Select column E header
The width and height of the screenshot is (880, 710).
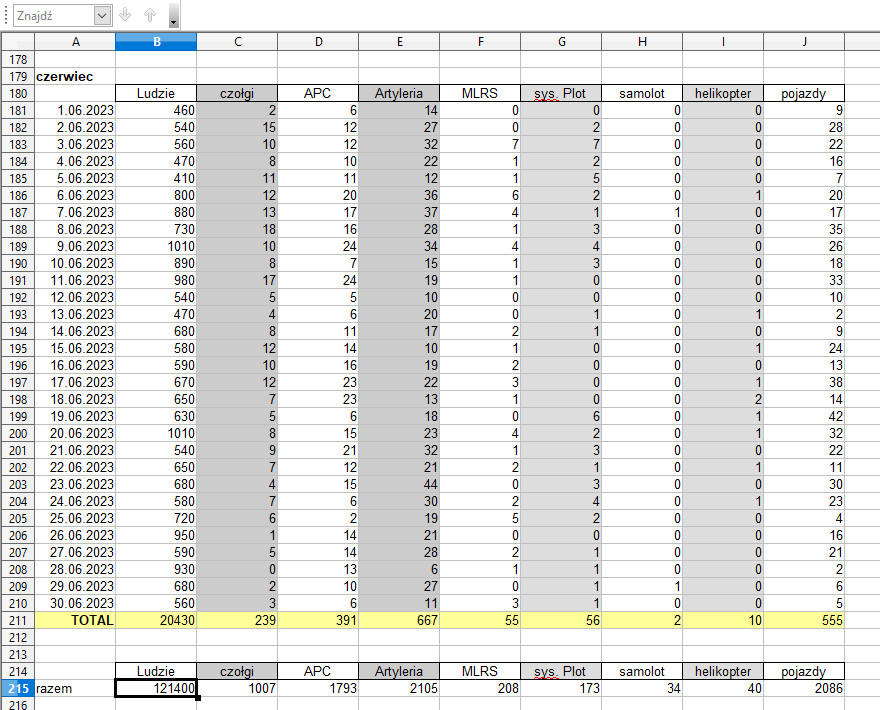pos(399,42)
